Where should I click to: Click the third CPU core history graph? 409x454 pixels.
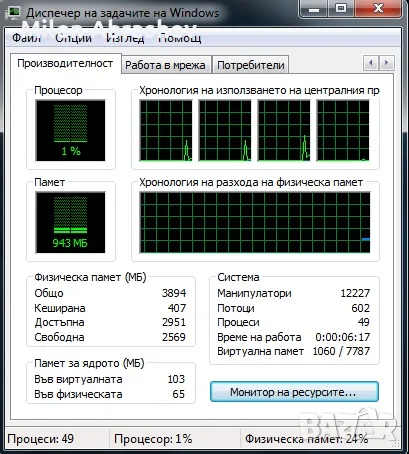pos(284,130)
